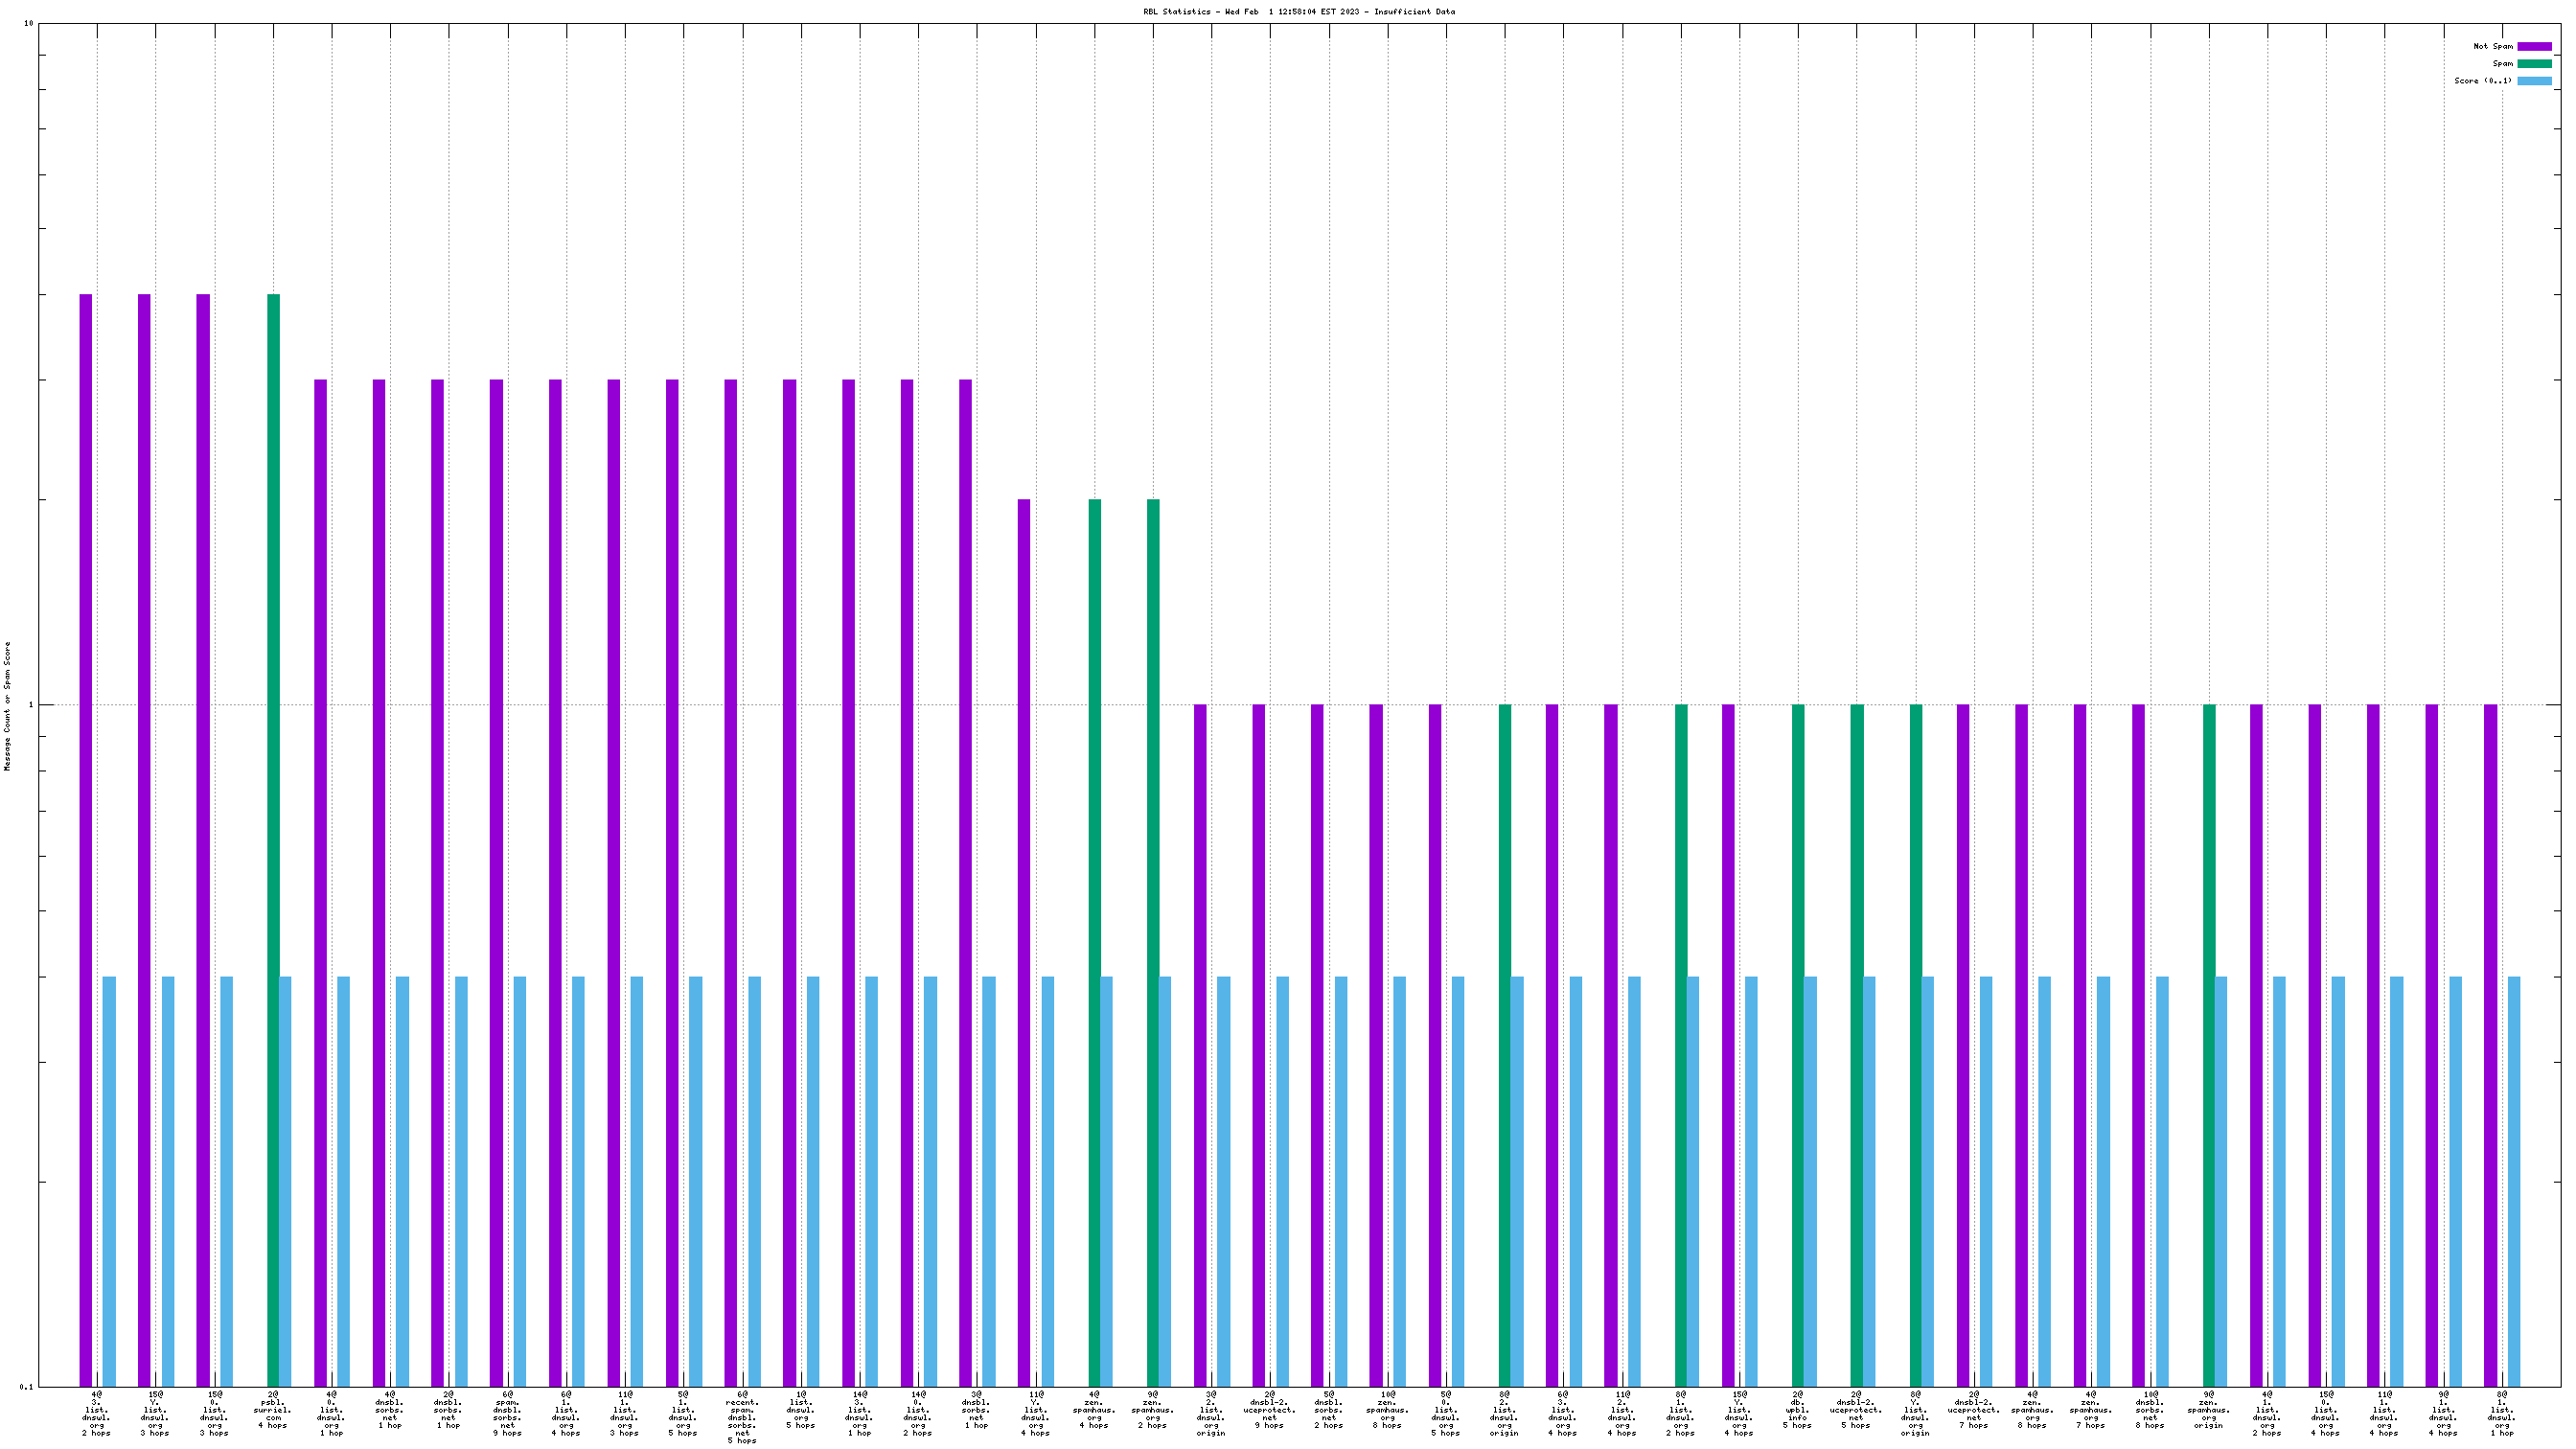The width and height of the screenshot is (2576, 1449).
Task: Click the spam.dnsbl.sorbs.net 9 hops label
Action: tap(507, 1413)
